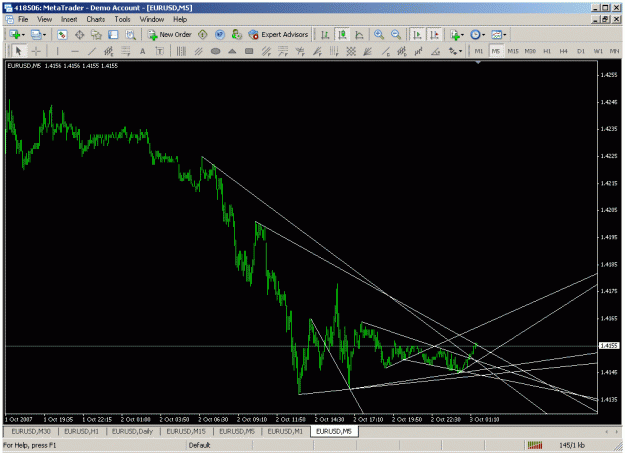Select the triangle shape tool
The height and width of the screenshot is (453, 625).
232,51
